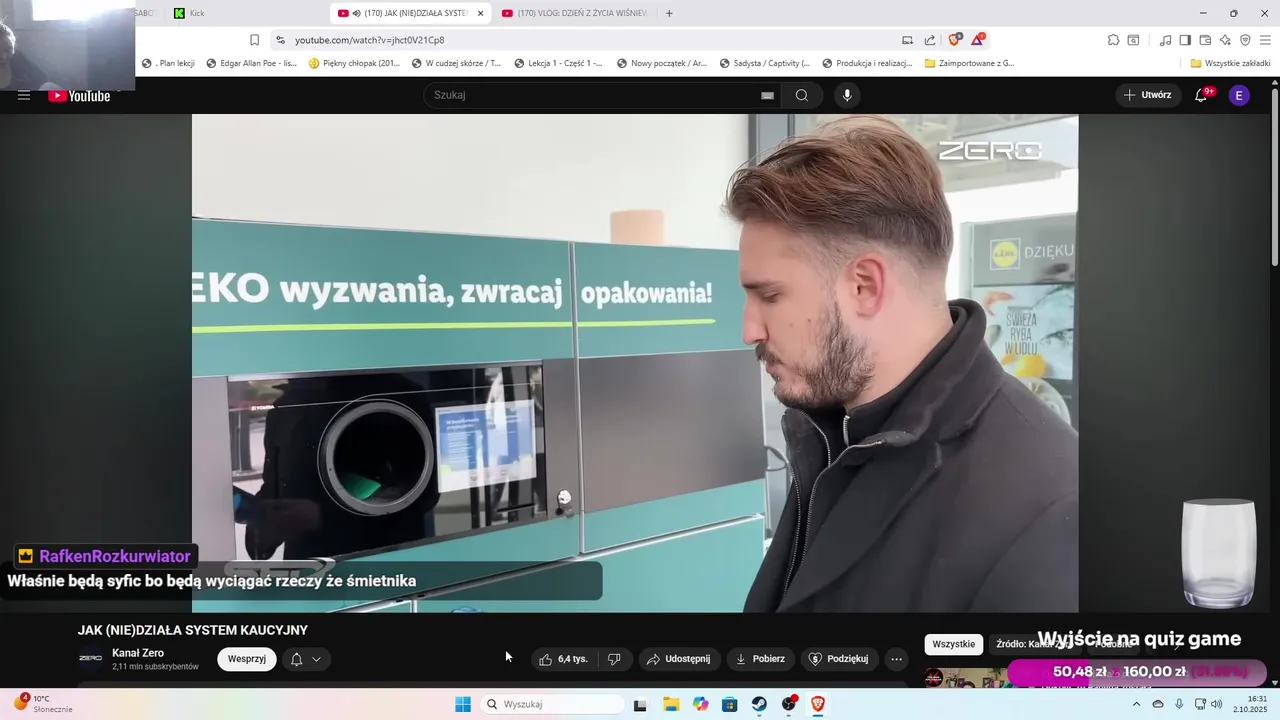Click the Pobierz download button
This screenshot has width=1280, height=720.
pos(760,659)
